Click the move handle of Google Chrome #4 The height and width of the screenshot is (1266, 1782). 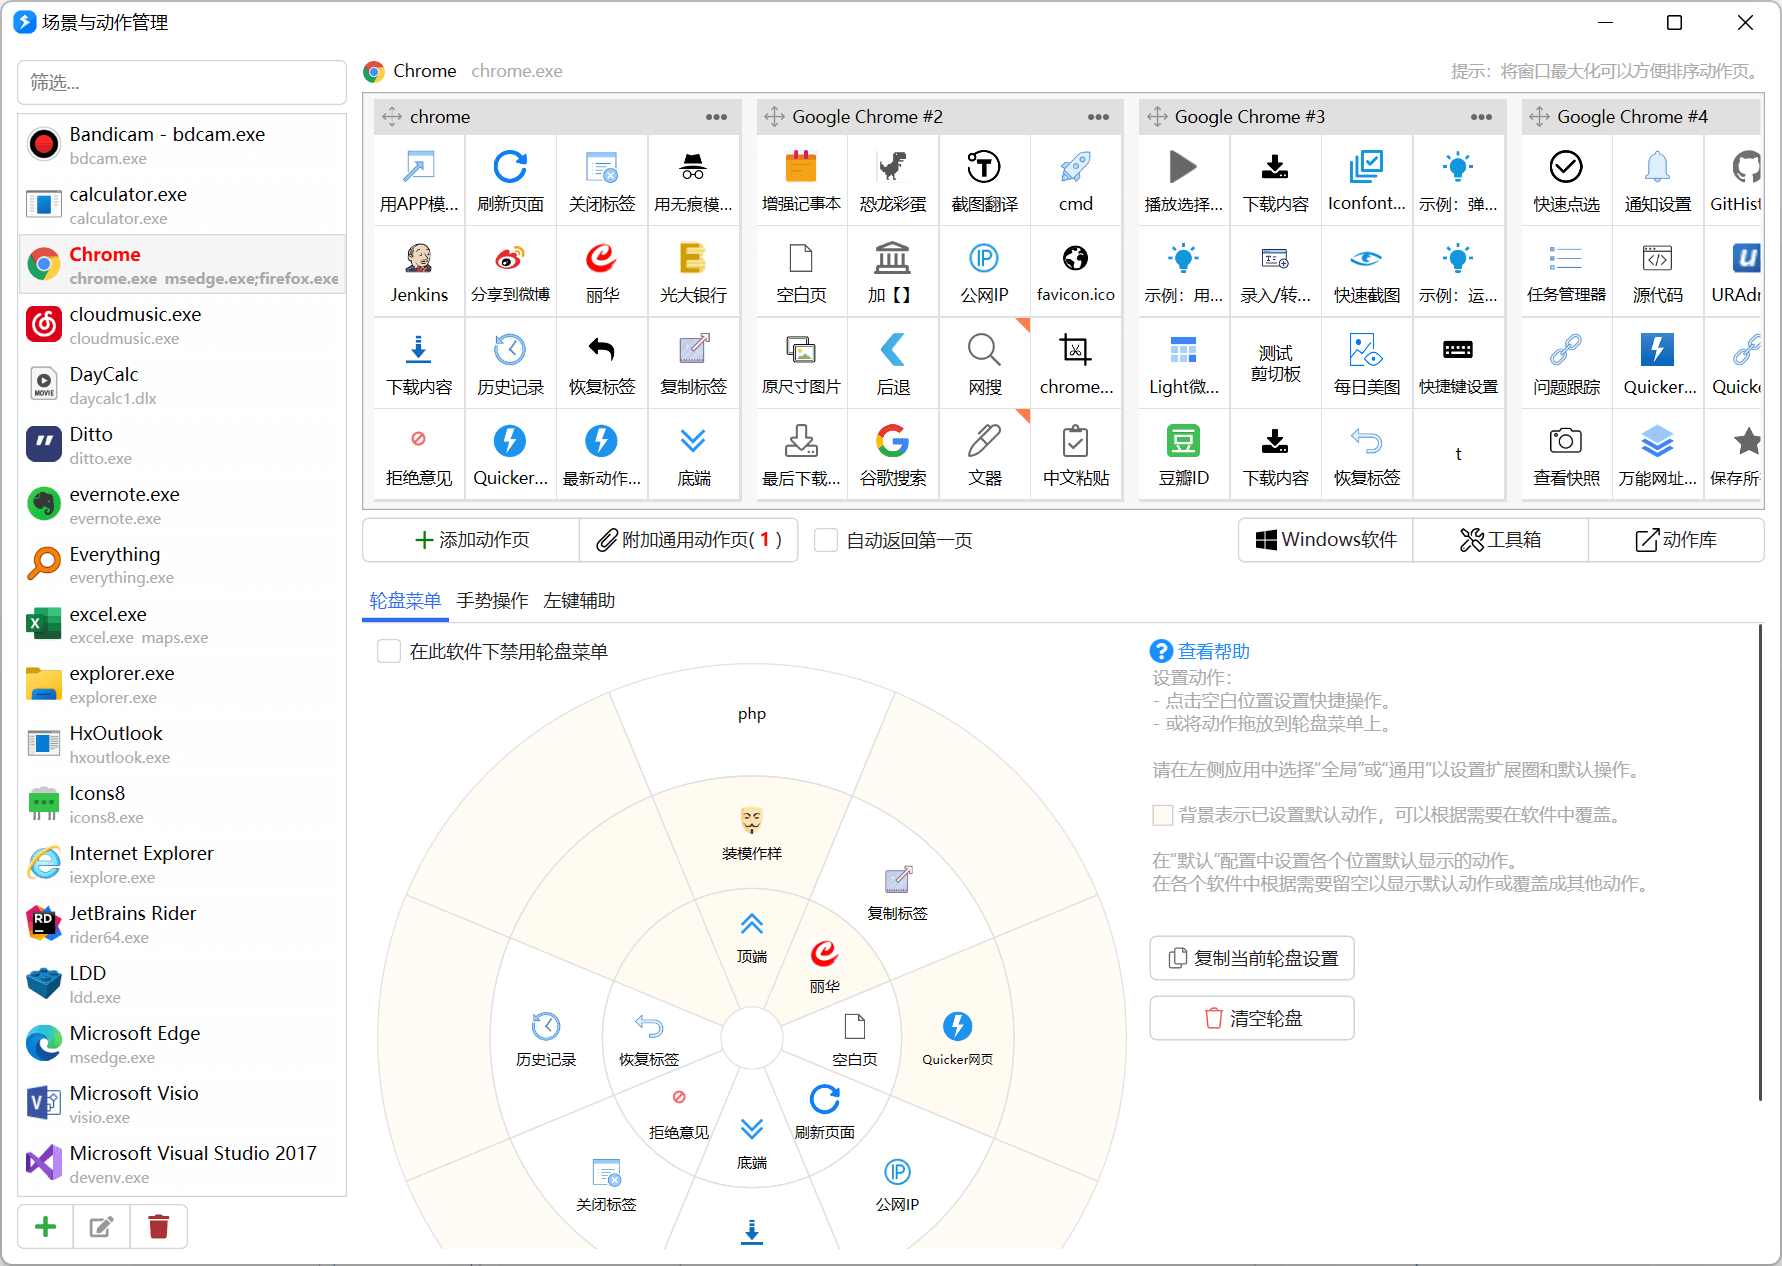click(1539, 117)
